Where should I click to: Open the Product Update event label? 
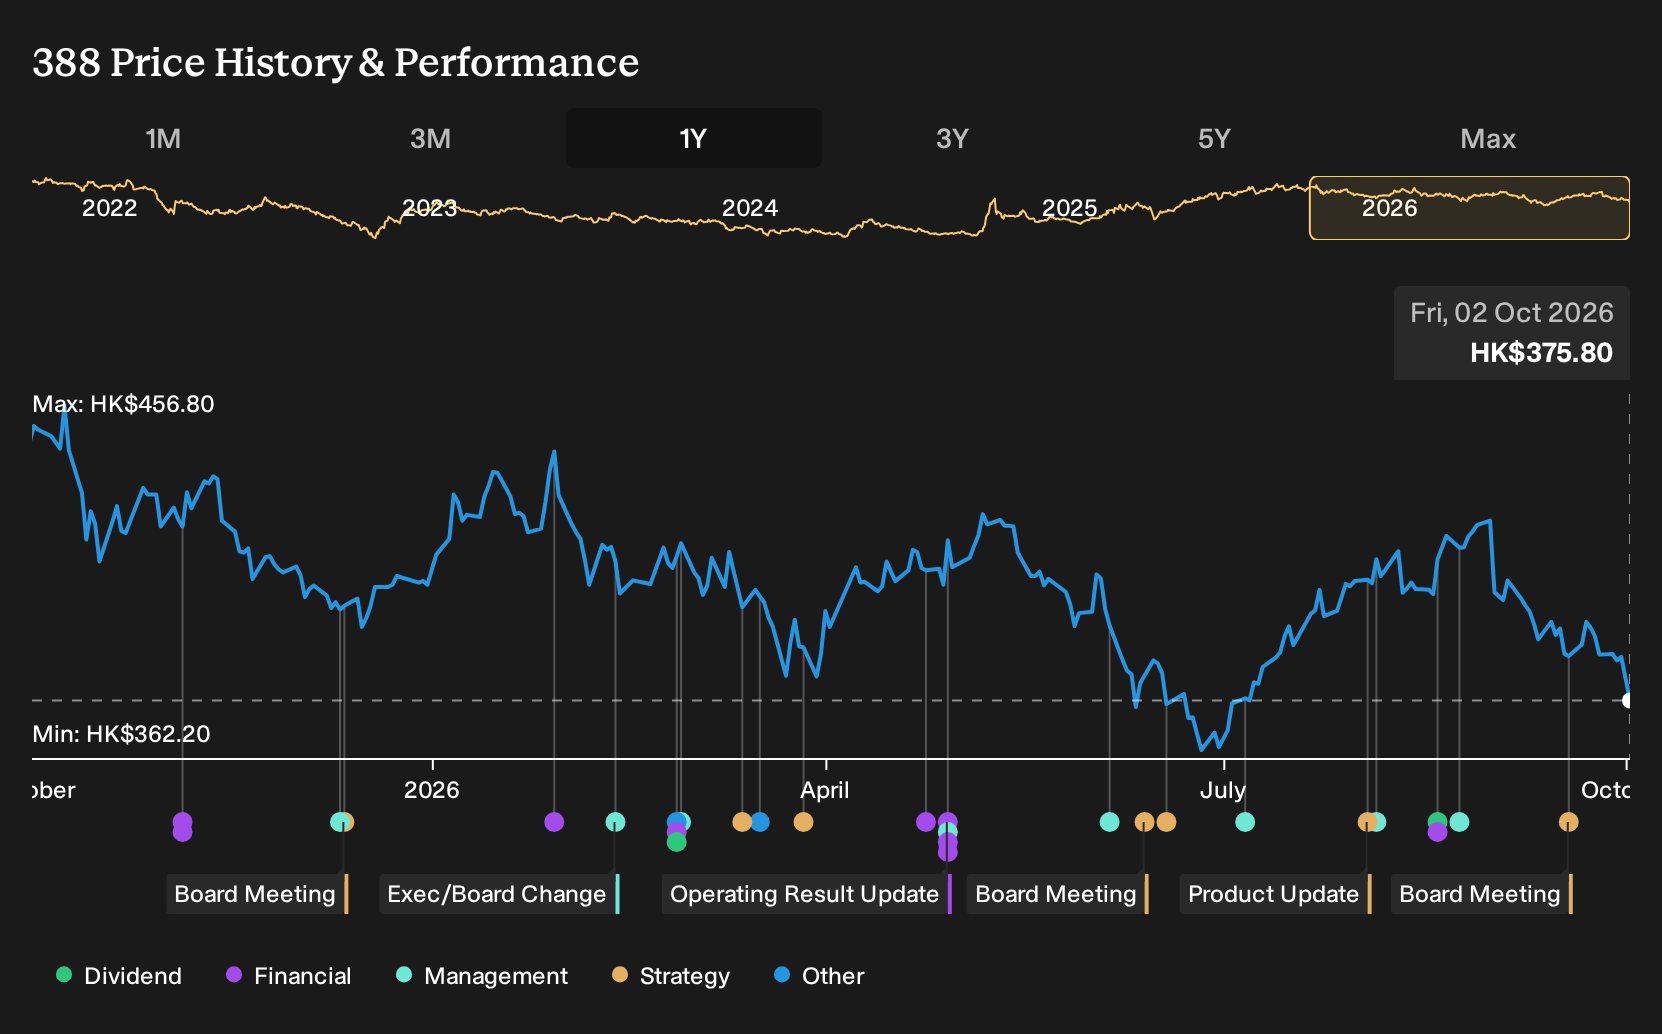tap(1276, 894)
